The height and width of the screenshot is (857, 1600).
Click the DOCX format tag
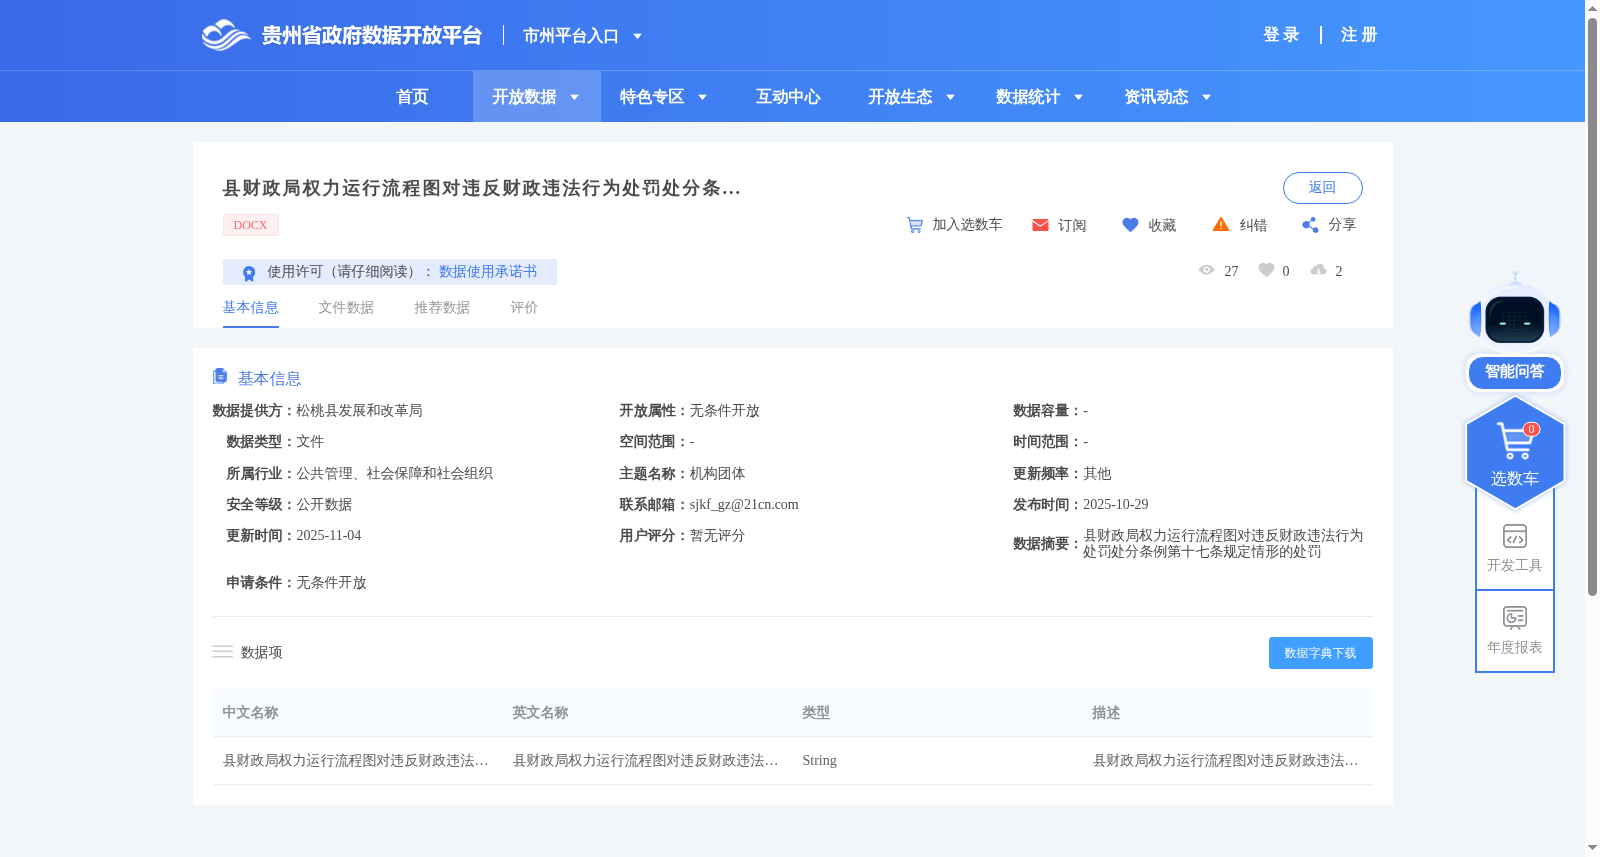click(x=250, y=225)
